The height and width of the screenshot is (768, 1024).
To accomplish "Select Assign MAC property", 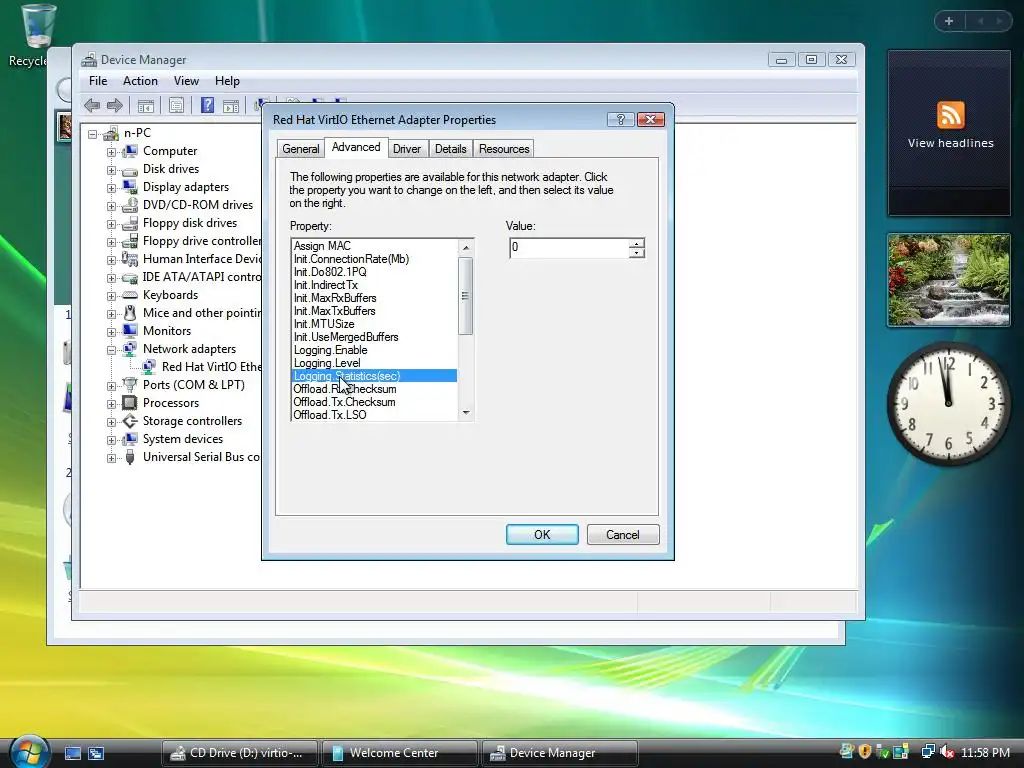I will pyautogui.click(x=374, y=246).
